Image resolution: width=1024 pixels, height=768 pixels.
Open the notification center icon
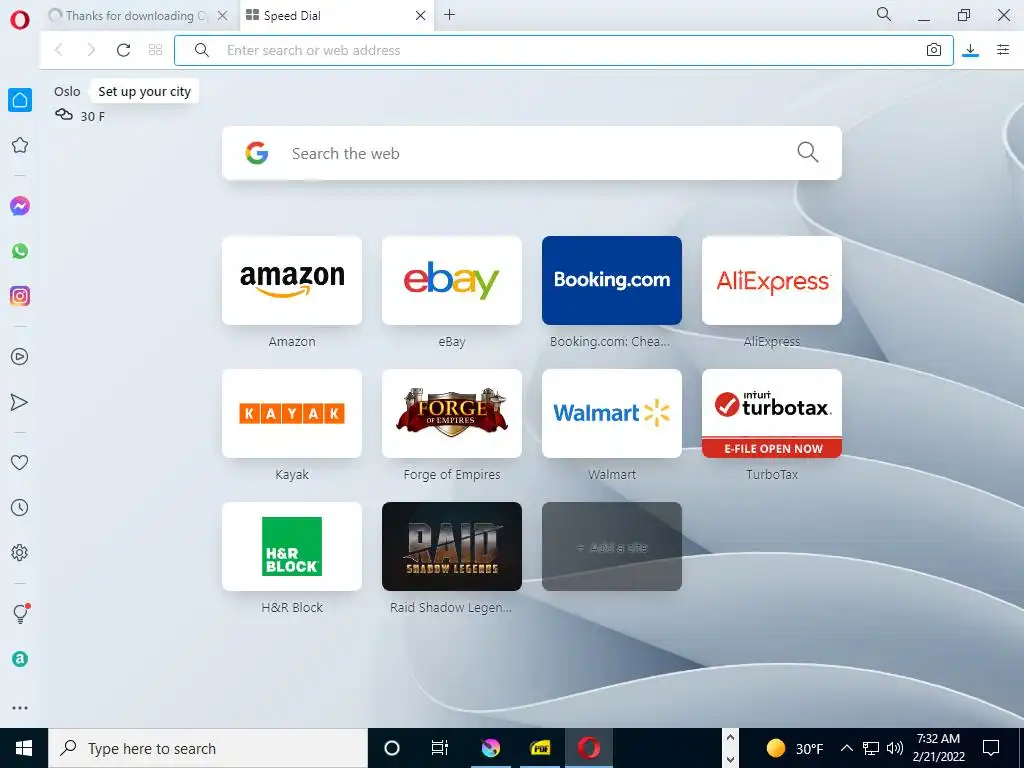pos(991,748)
